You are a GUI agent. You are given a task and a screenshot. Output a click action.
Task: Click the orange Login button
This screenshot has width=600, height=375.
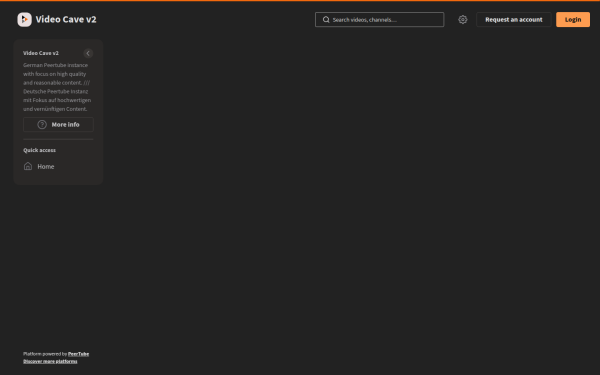pyautogui.click(x=573, y=20)
